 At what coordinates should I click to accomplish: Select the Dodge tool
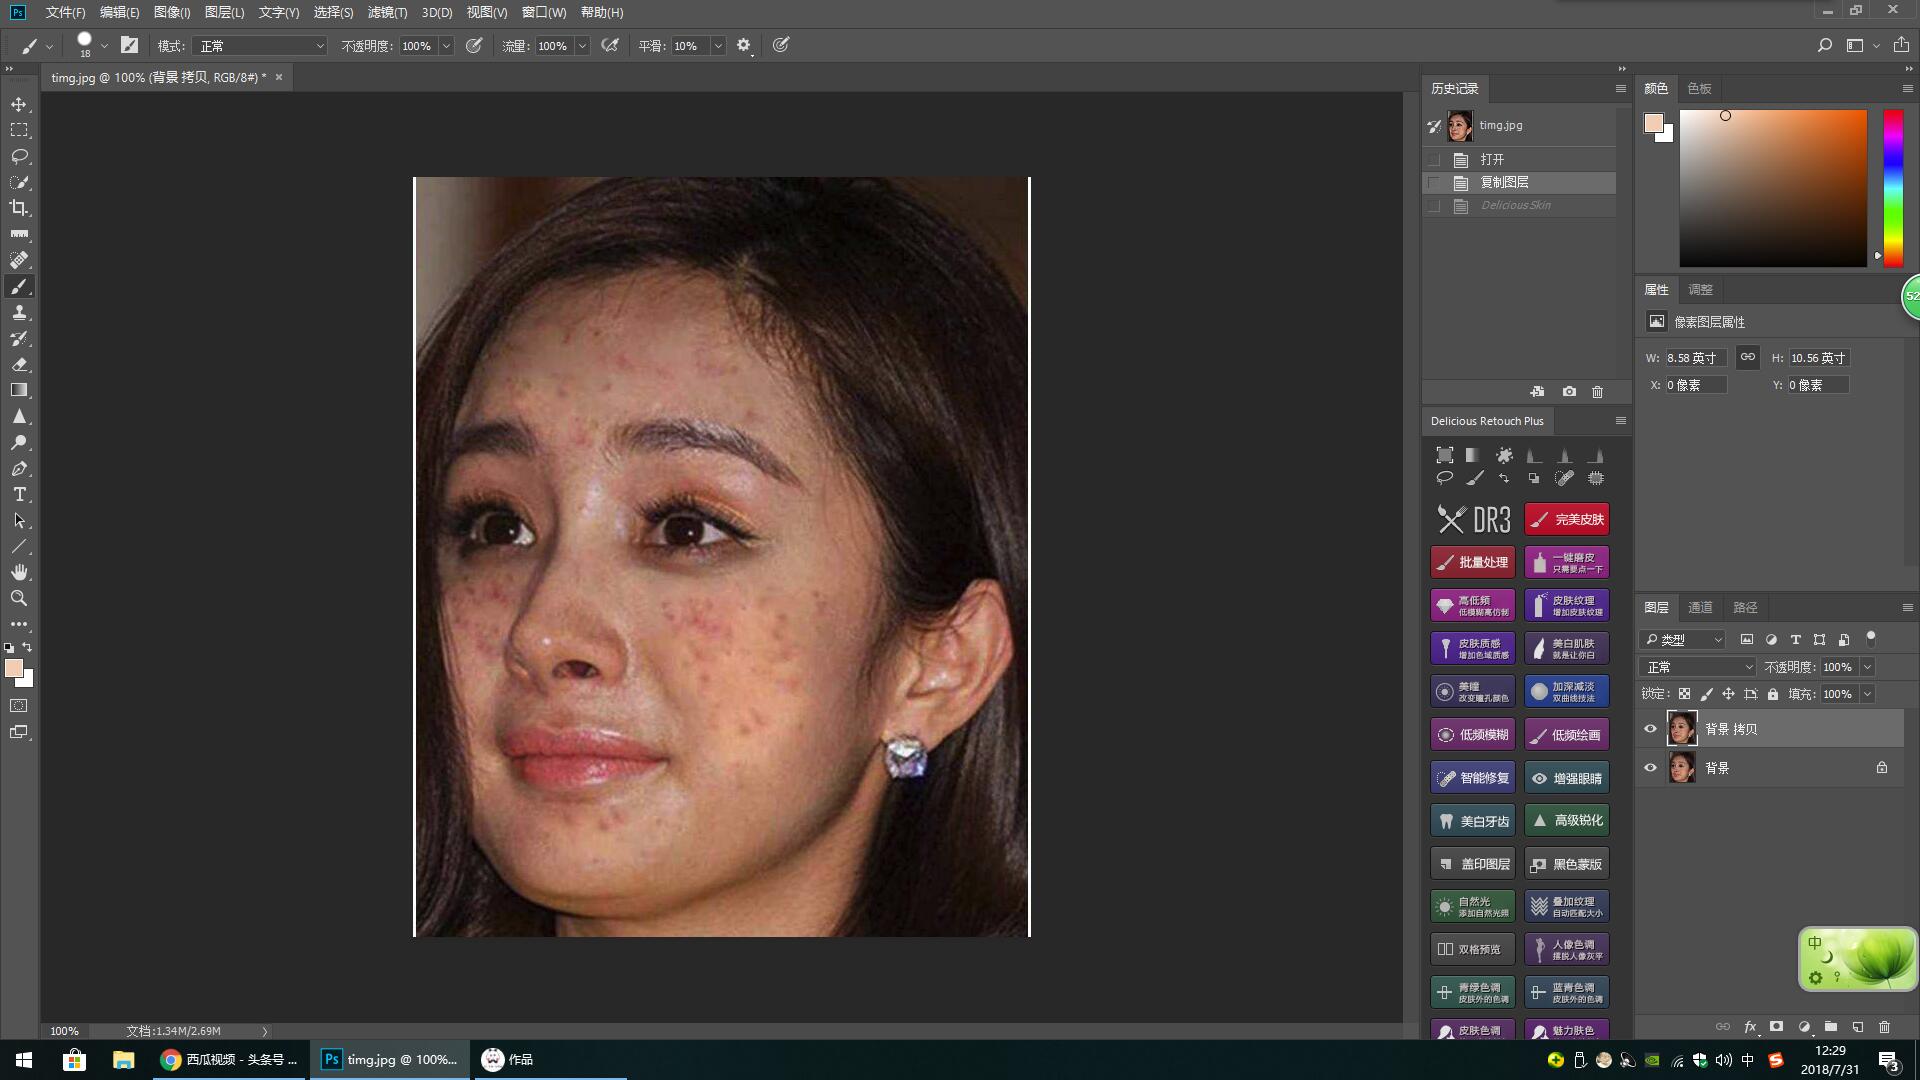coord(19,442)
